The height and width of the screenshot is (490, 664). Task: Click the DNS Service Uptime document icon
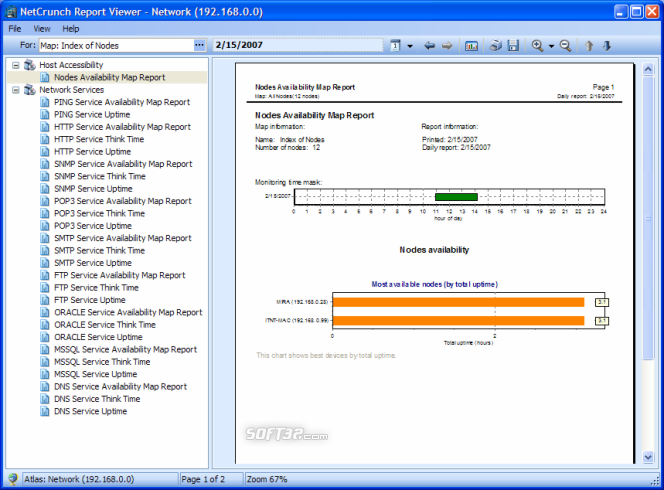pos(45,411)
